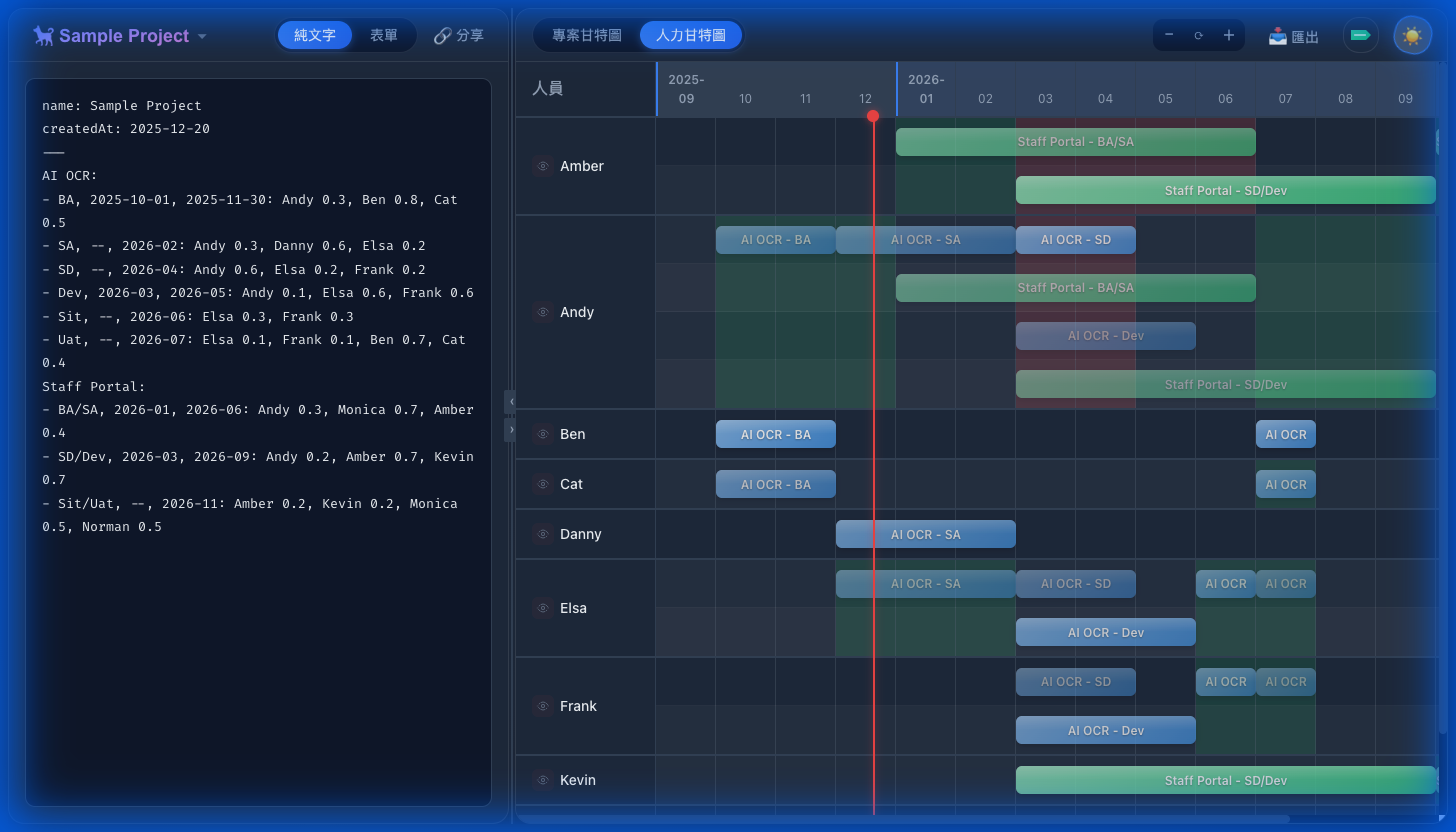Click the eye icon next to Kevin

pyautogui.click(x=543, y=780)
